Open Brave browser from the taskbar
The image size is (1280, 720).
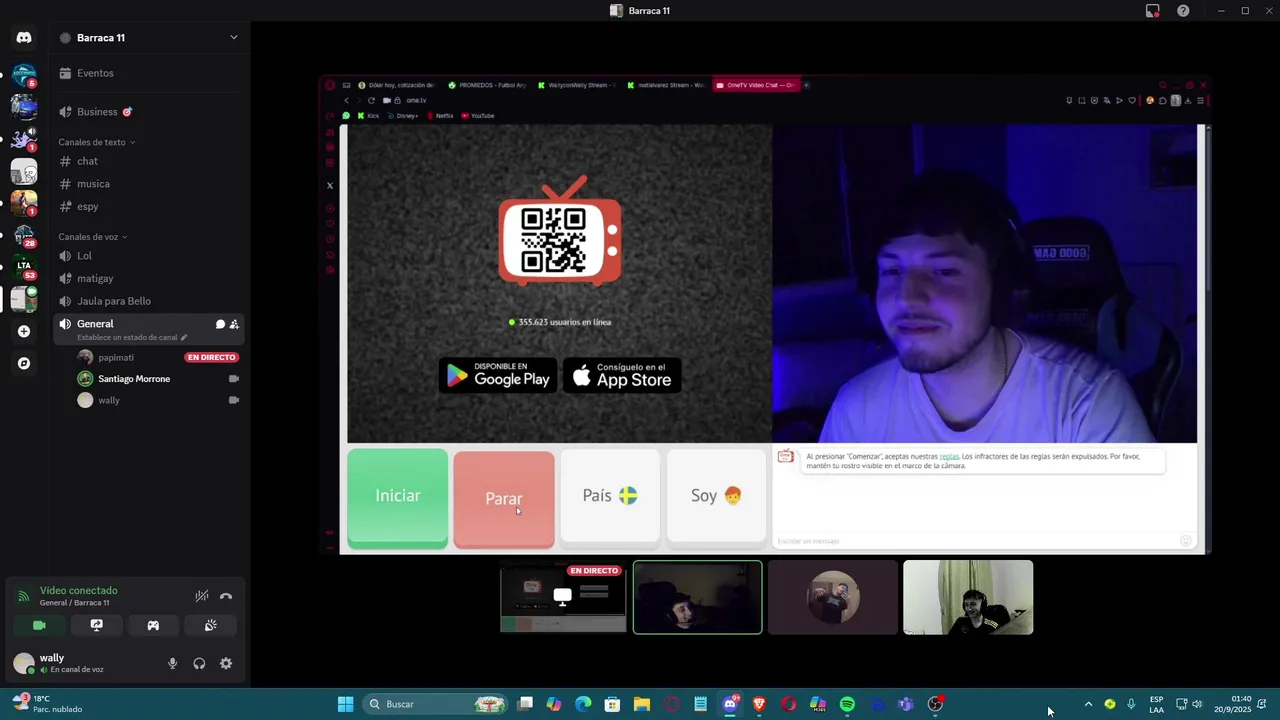click(759, 704)
